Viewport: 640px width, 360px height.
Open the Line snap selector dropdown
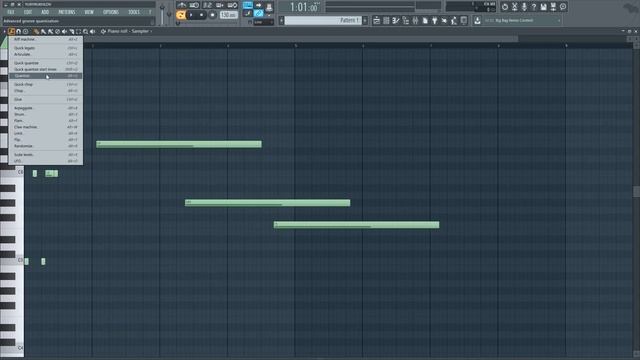click(x=263, y=22)
